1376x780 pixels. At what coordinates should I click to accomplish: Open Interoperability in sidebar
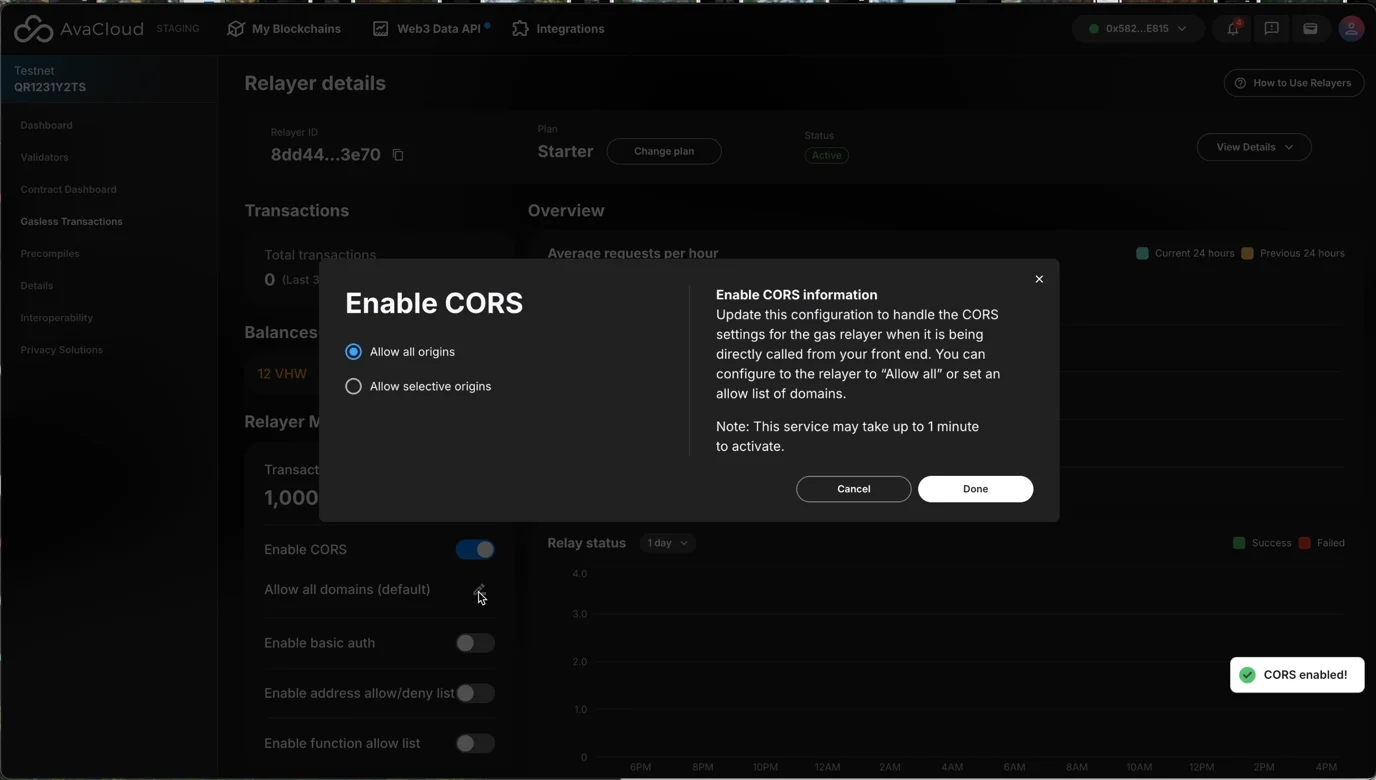[56, 317]
